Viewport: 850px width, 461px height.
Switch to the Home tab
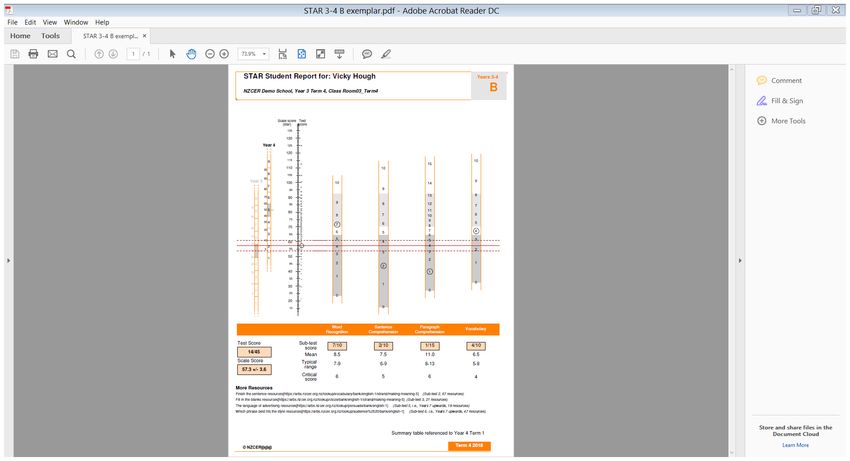point(20,36)
